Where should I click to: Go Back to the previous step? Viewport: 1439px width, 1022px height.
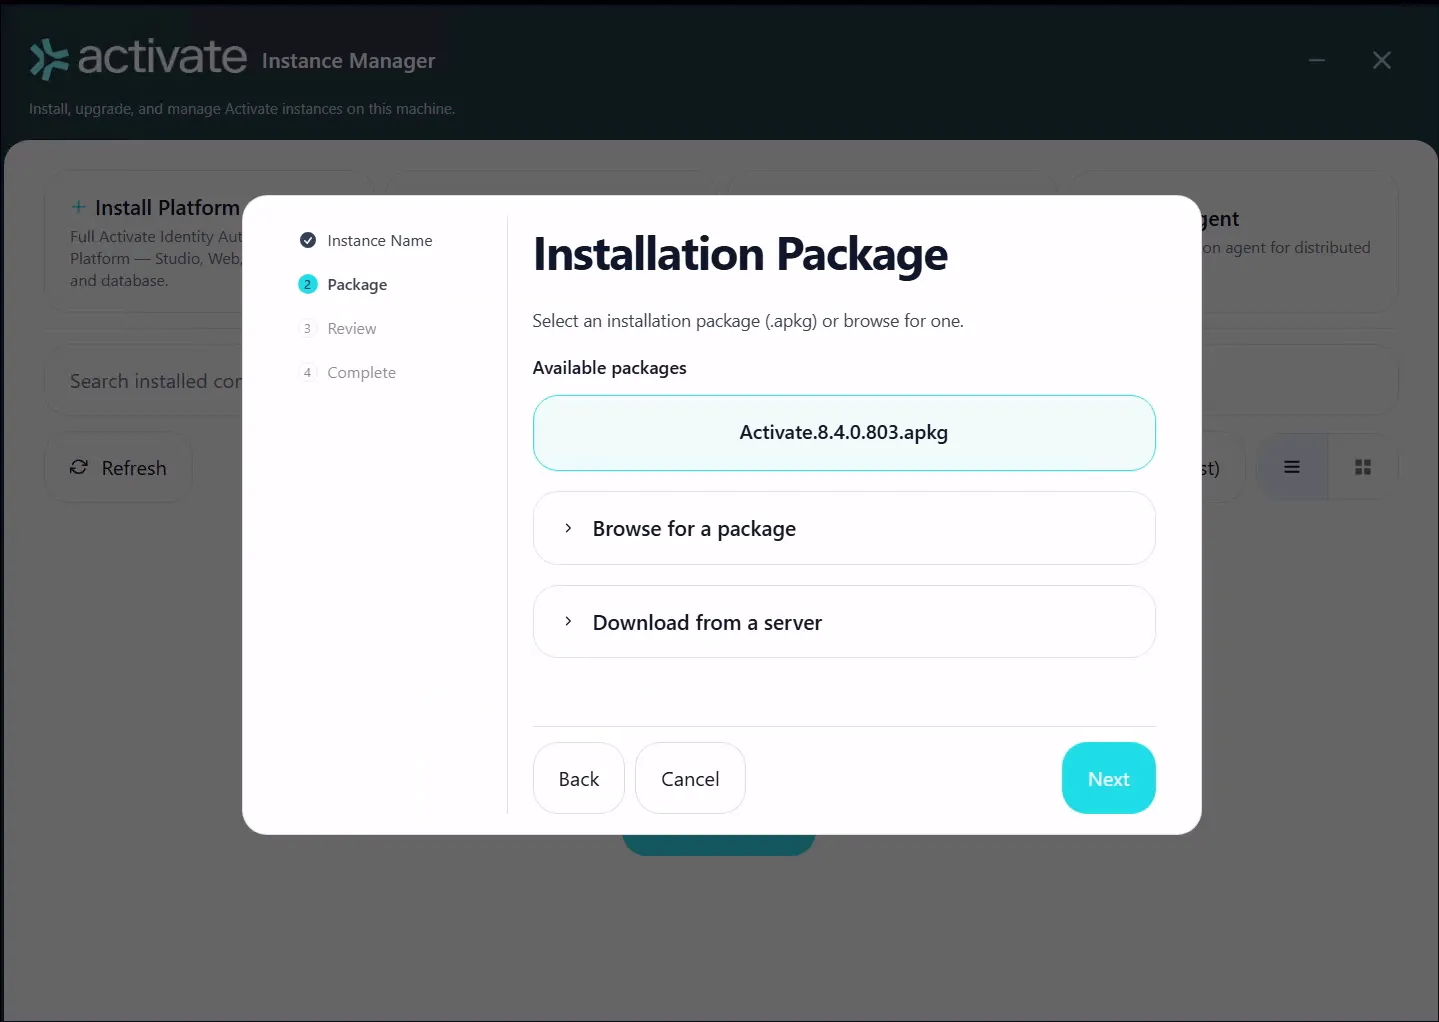coord(579,778)
